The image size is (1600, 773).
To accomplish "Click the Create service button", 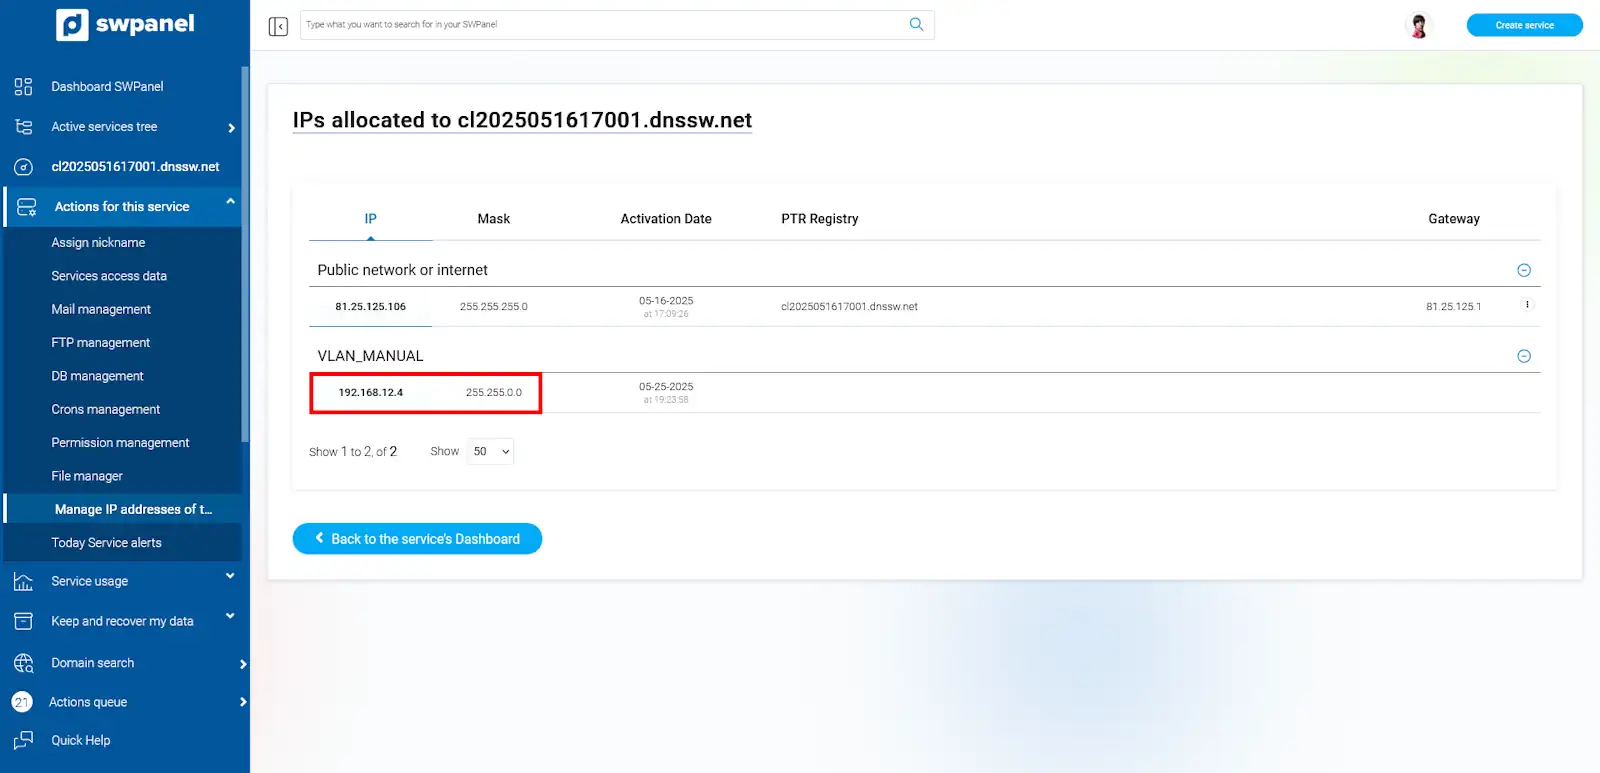I will pyautogui.click(x=1524, y=25).
